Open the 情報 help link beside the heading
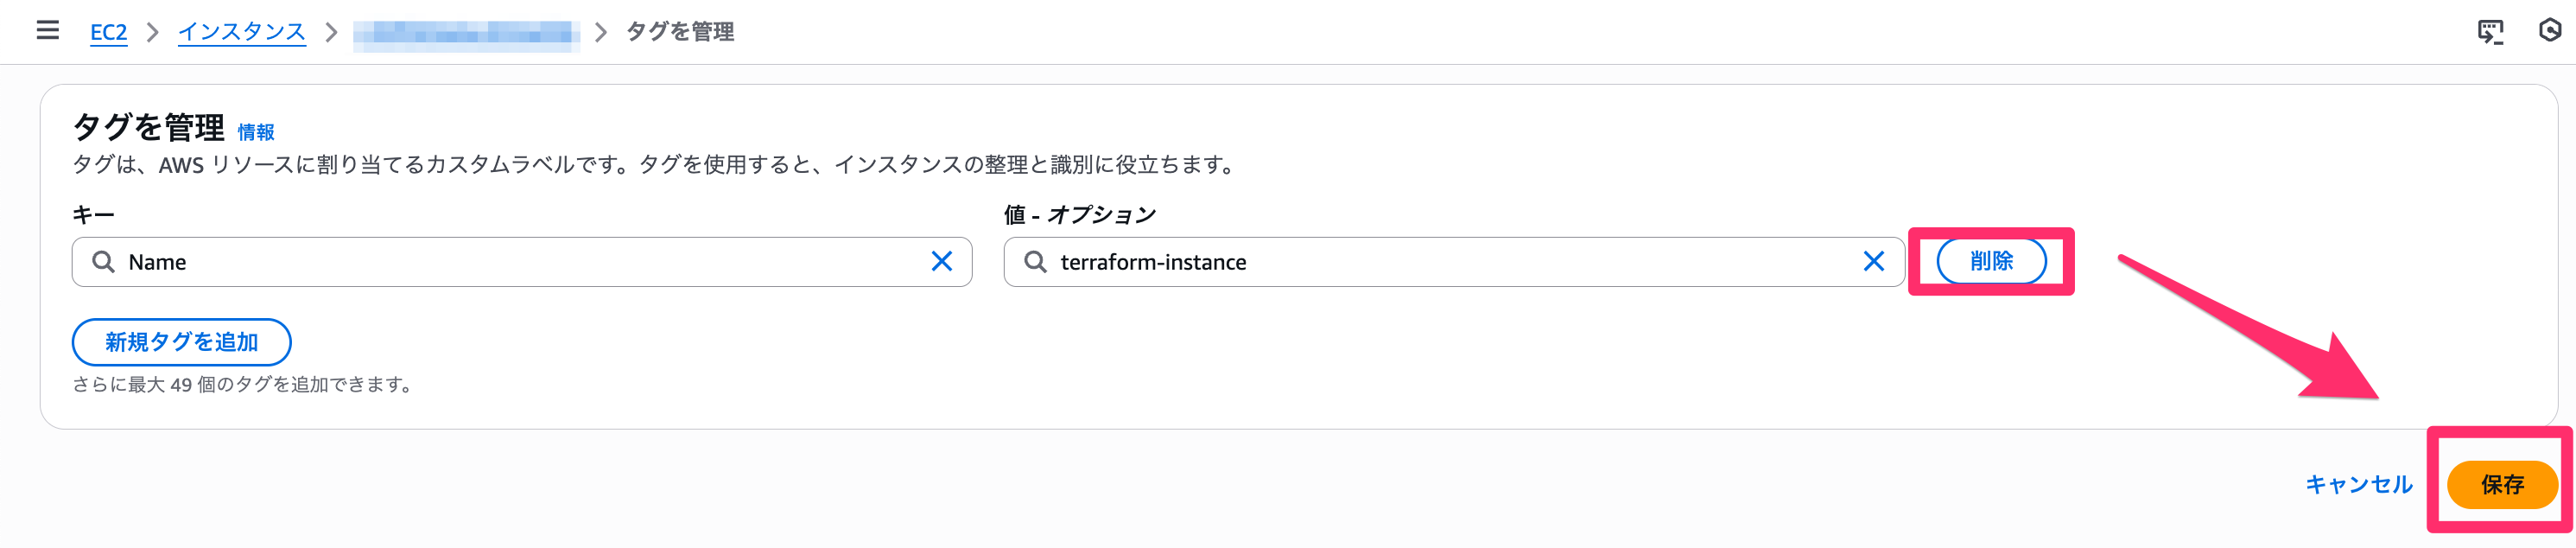 tap(255, 130)
